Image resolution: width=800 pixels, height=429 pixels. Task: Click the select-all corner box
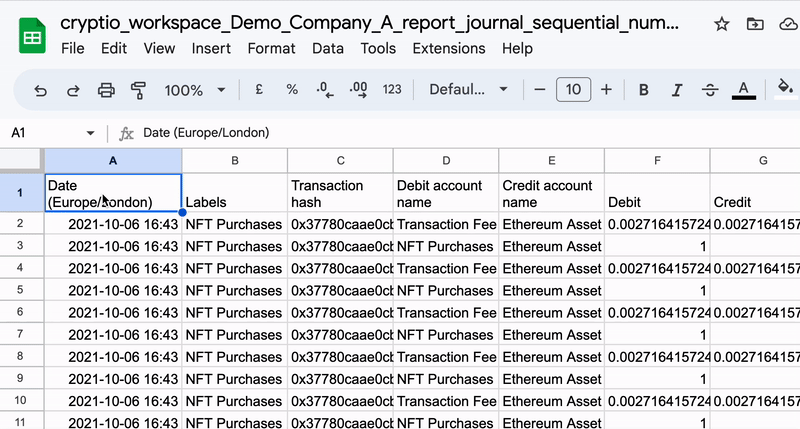[x=20, y=160]
